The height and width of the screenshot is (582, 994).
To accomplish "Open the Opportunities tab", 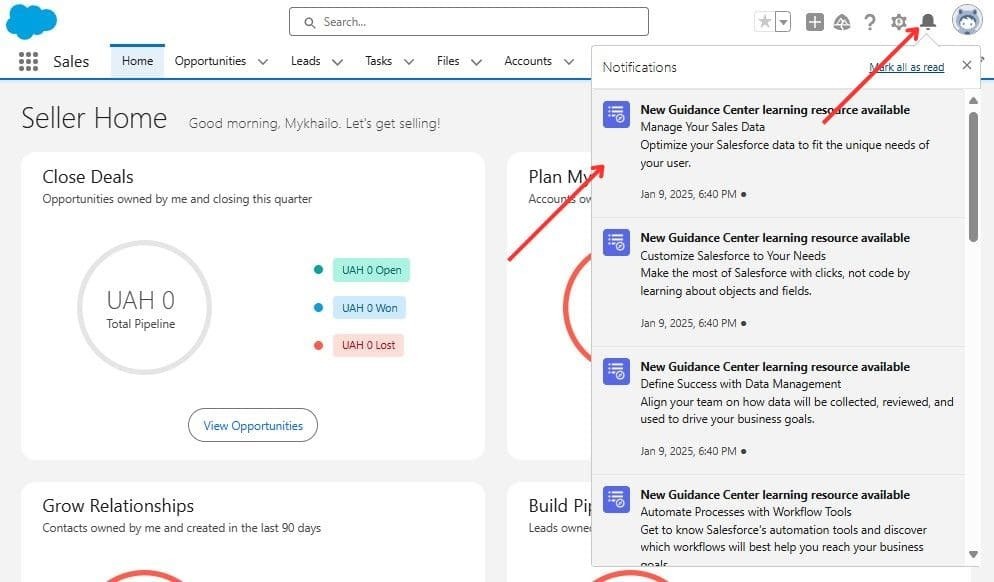I will click(x=210, y=61).
